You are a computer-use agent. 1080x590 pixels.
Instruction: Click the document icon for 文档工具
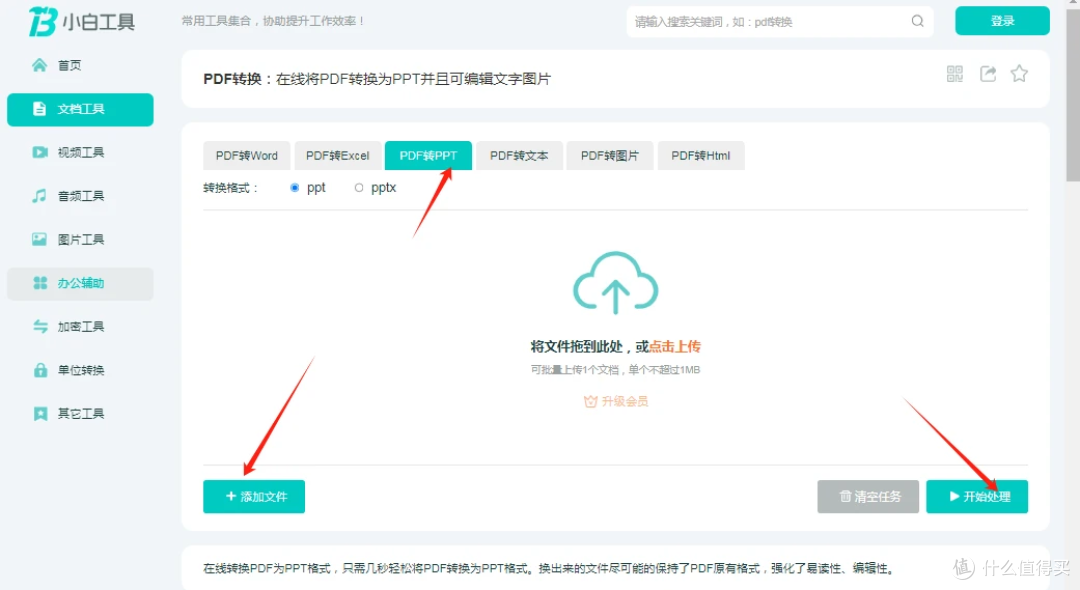click(x=39, y=109)
